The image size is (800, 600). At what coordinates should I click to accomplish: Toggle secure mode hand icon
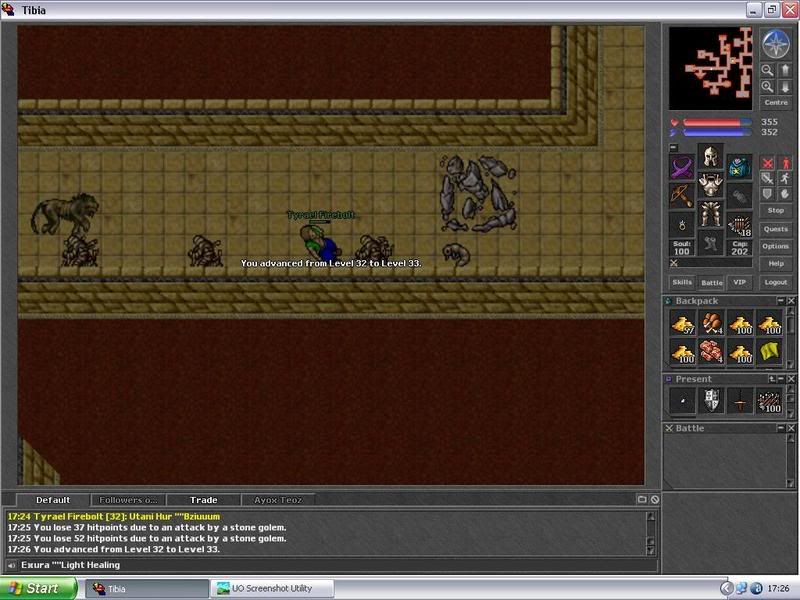[x=785, y=193]
